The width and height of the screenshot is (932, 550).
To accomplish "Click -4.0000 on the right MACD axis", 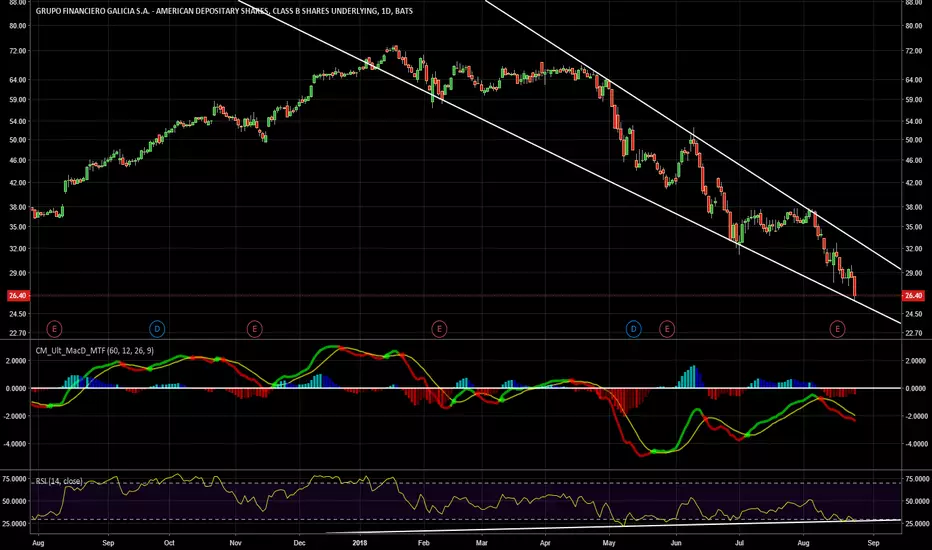I will click(915, 444).
